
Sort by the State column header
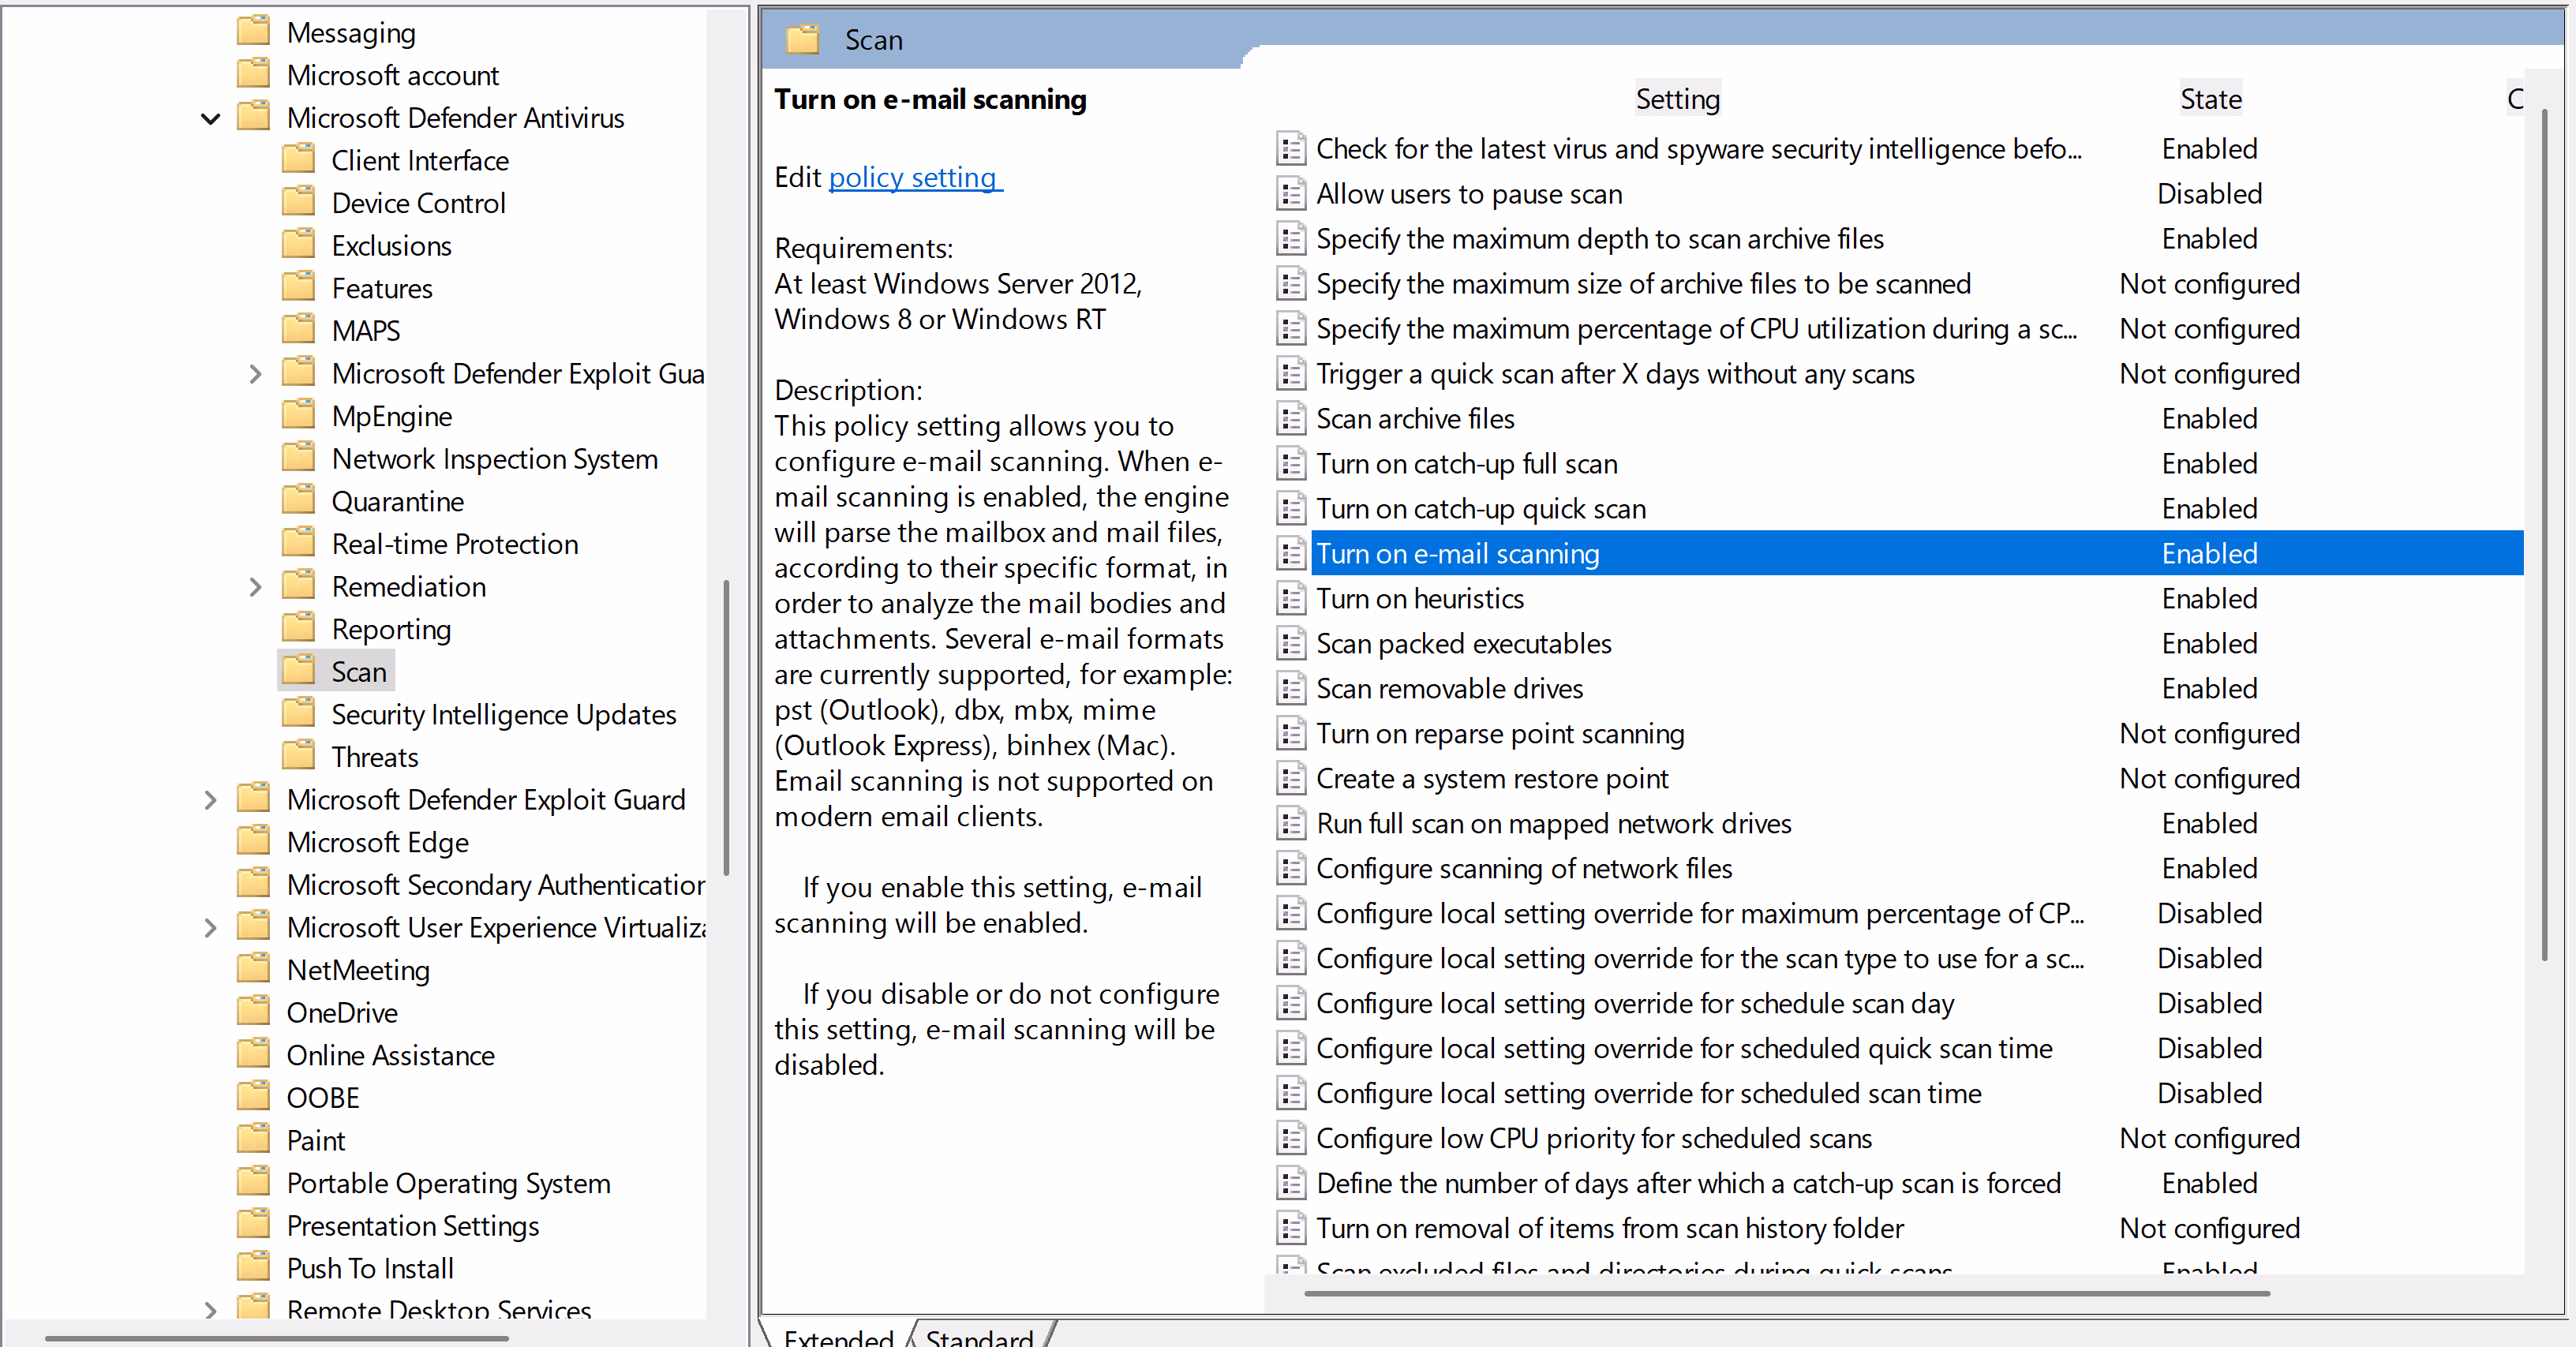coord(2210,99)
